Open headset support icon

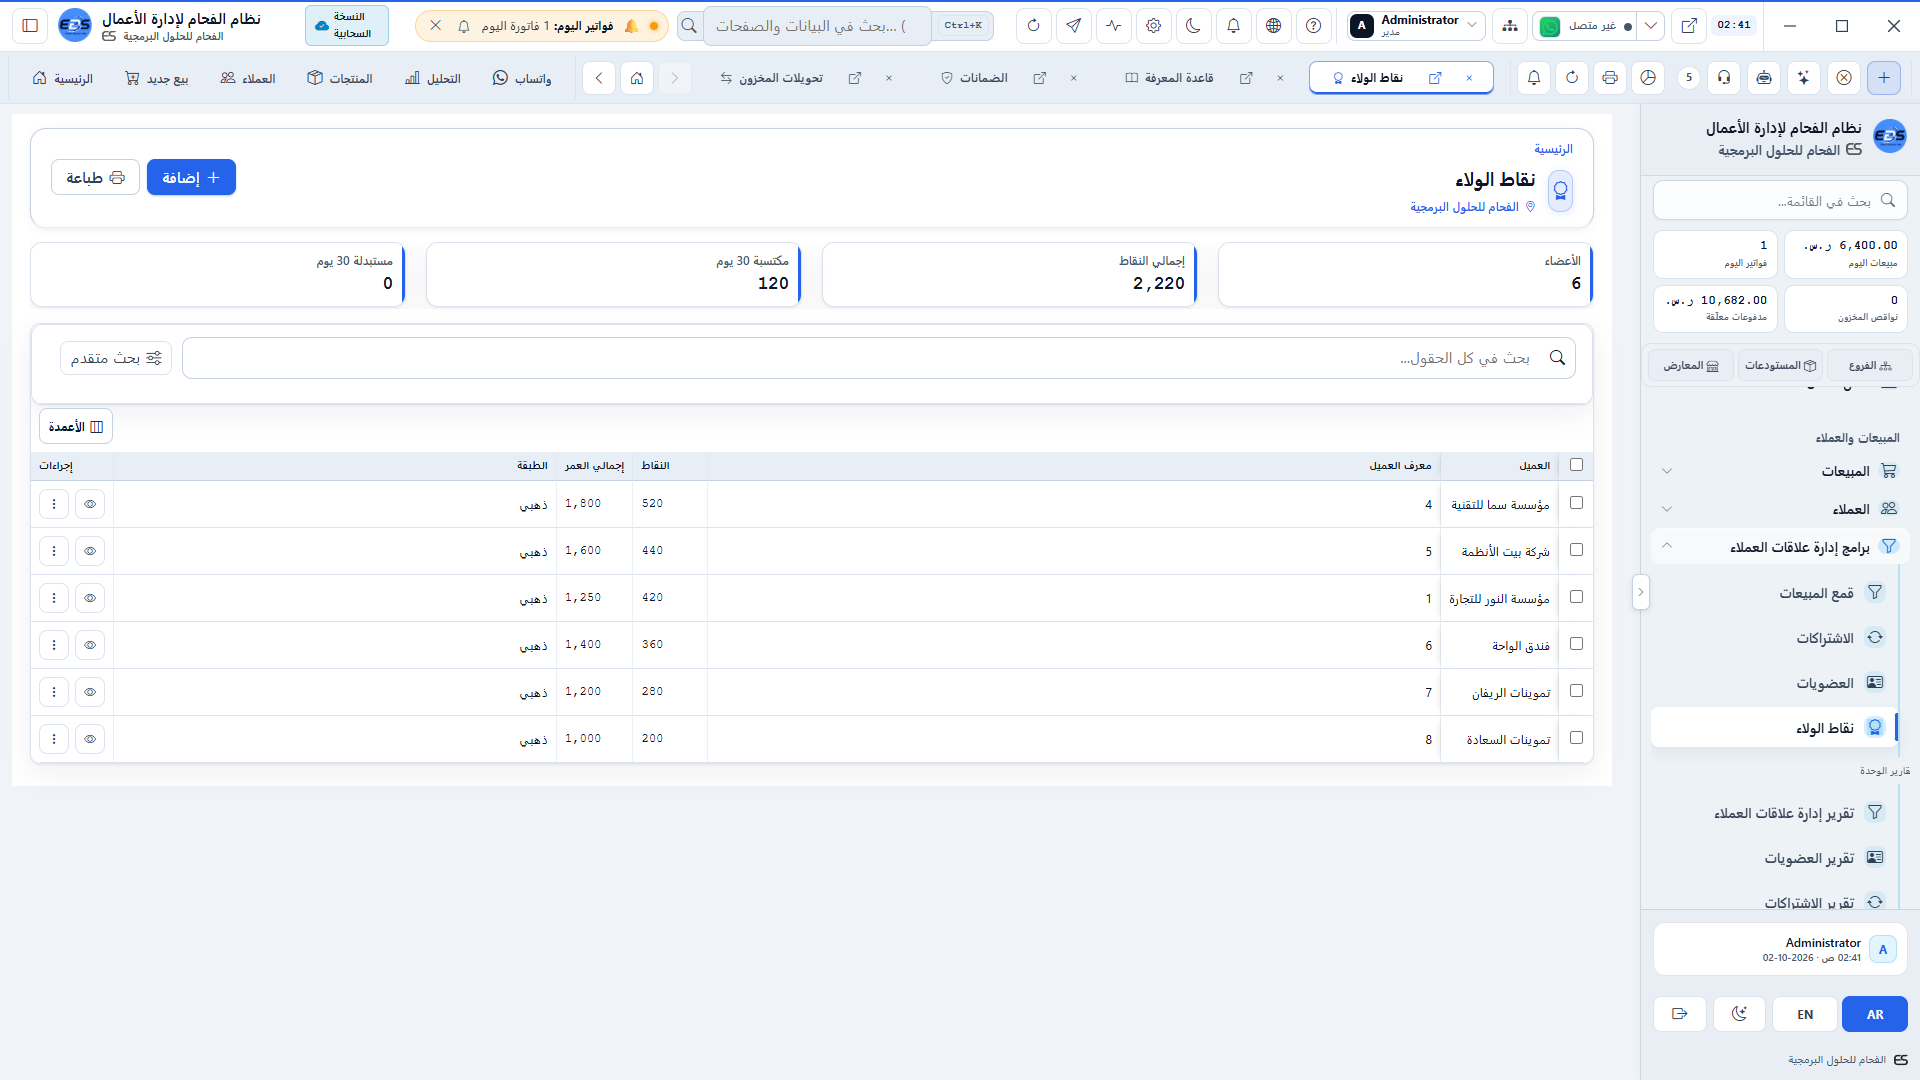1724,78
